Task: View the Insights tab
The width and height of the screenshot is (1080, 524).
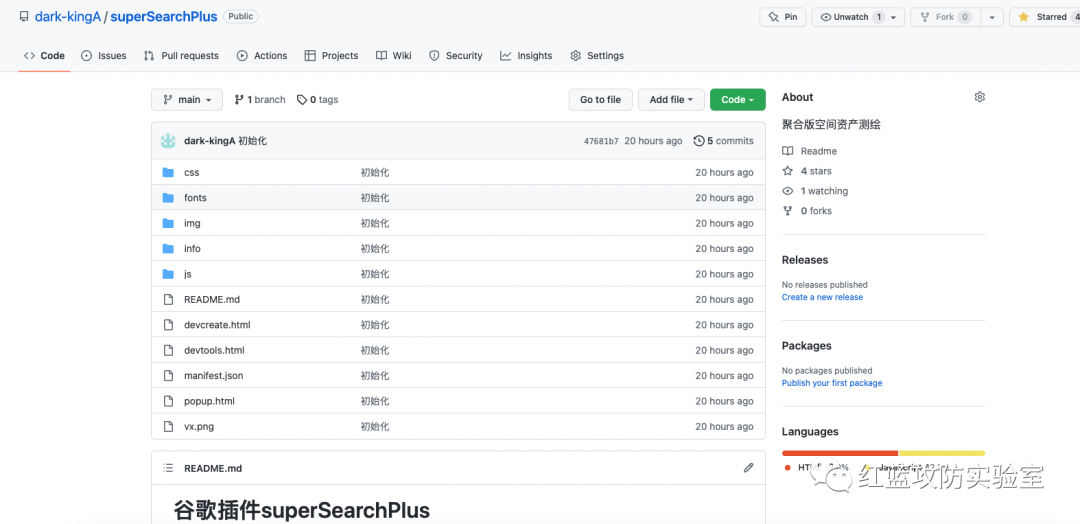Action: click(x=526, y=56)
